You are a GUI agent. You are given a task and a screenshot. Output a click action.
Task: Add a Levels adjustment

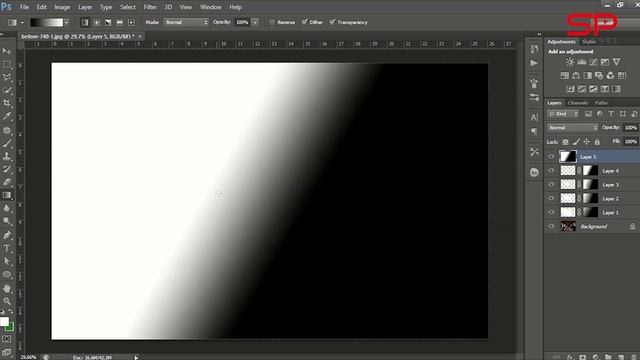(582, 62)
